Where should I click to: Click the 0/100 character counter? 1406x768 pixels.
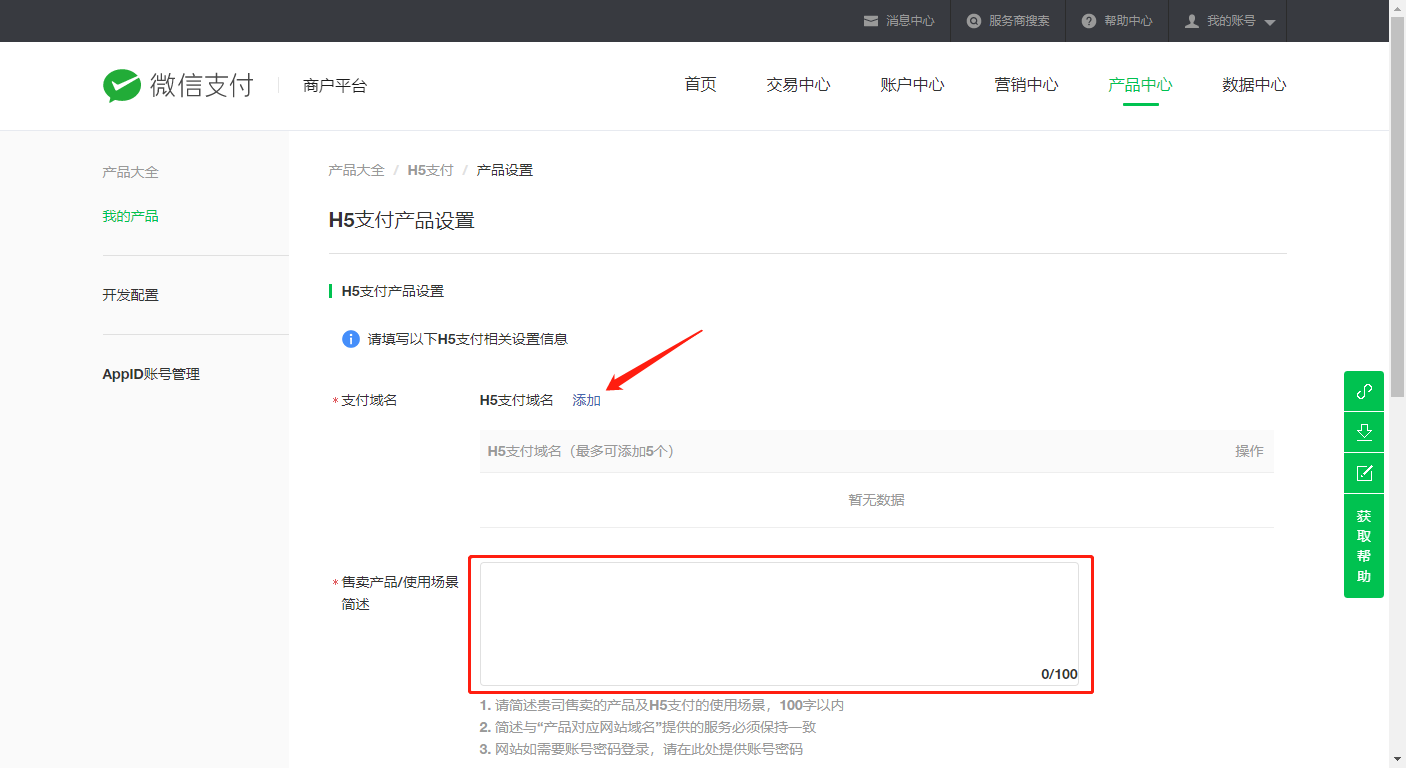pos(1059,674)
